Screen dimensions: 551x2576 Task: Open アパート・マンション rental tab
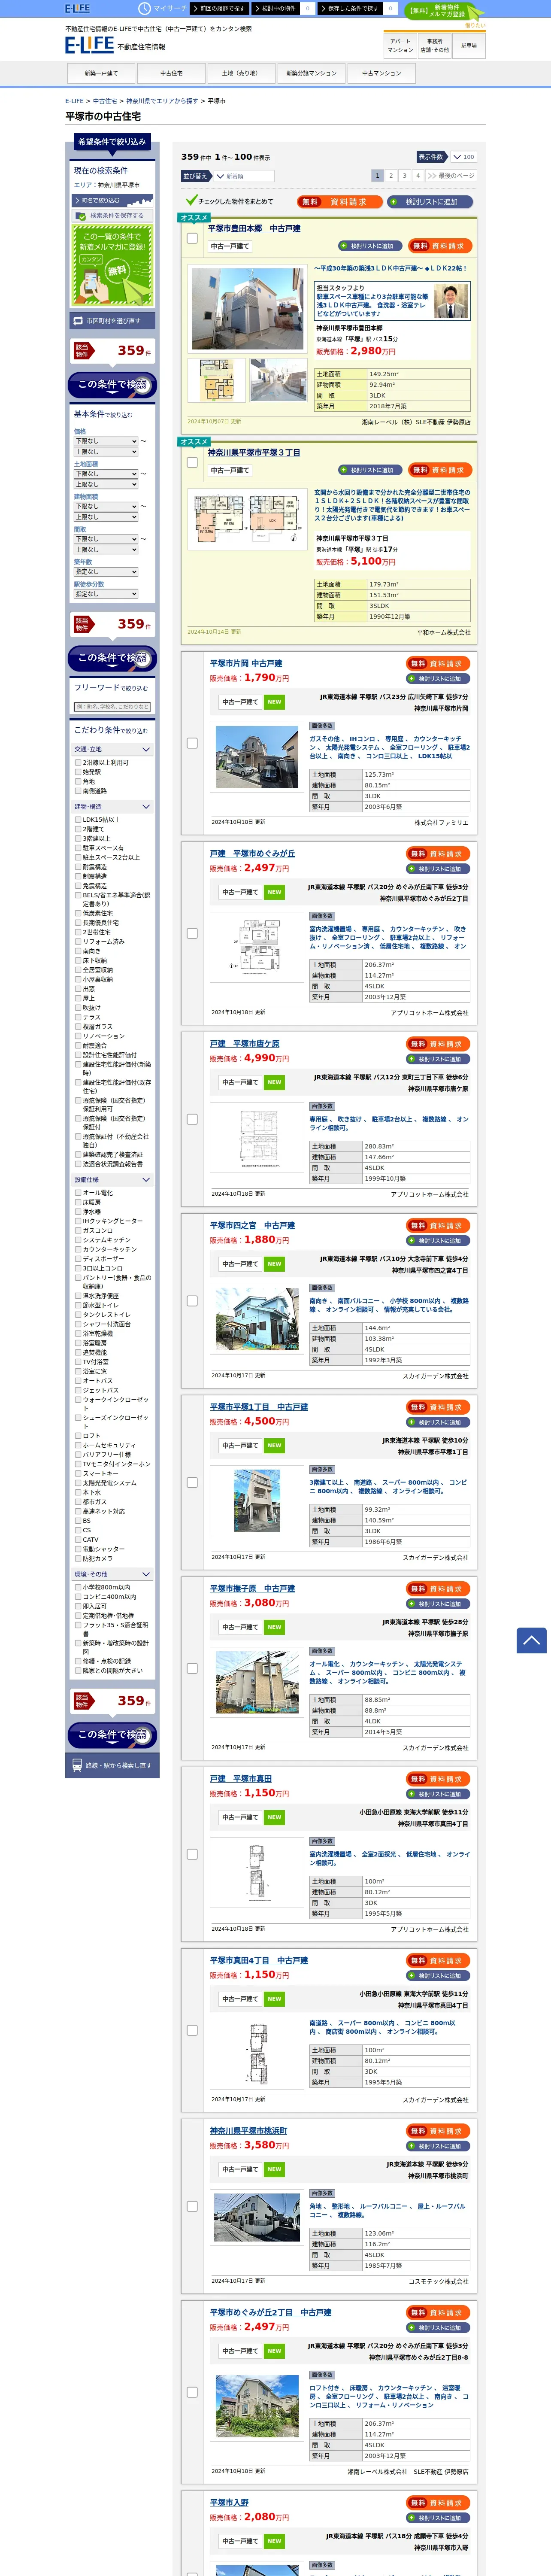tap(400, 46)
